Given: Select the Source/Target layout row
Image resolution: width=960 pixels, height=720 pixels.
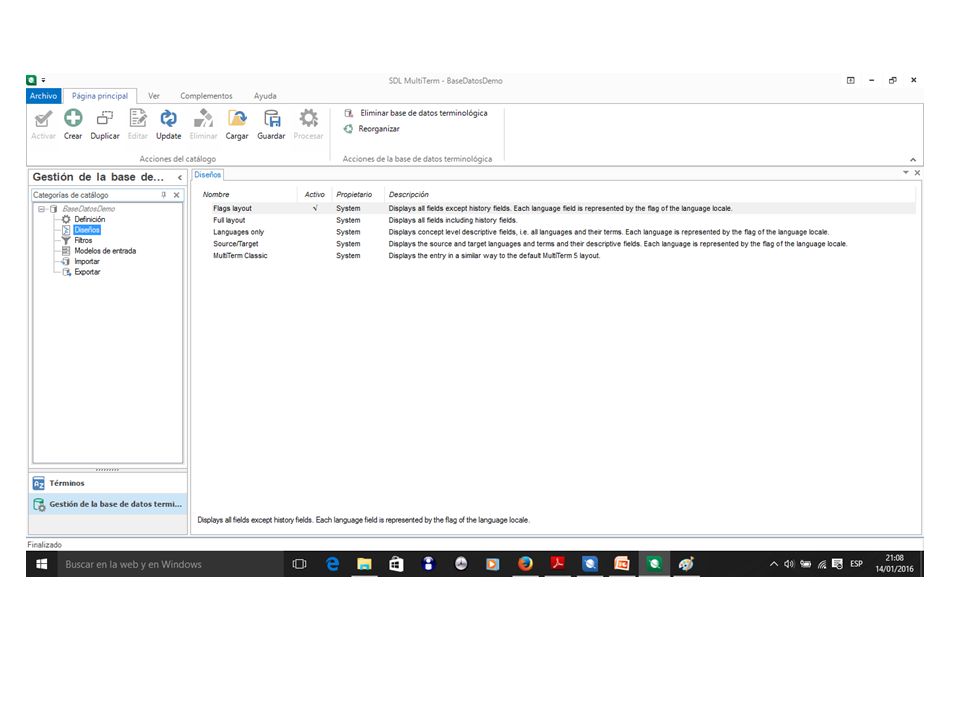Looking at the screenshot, I should pyautogui.click(x=557, y=244).
